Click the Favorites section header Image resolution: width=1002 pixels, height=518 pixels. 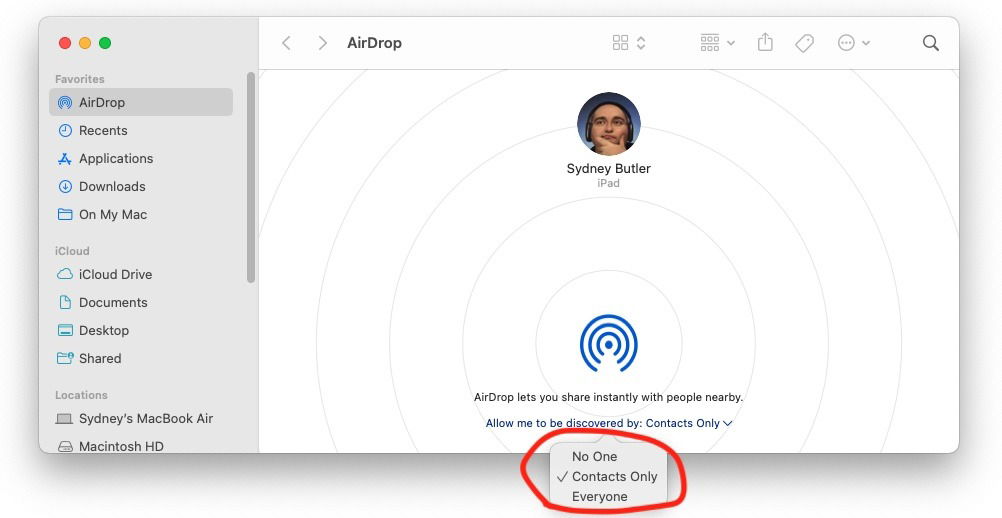tap(79, 79)
